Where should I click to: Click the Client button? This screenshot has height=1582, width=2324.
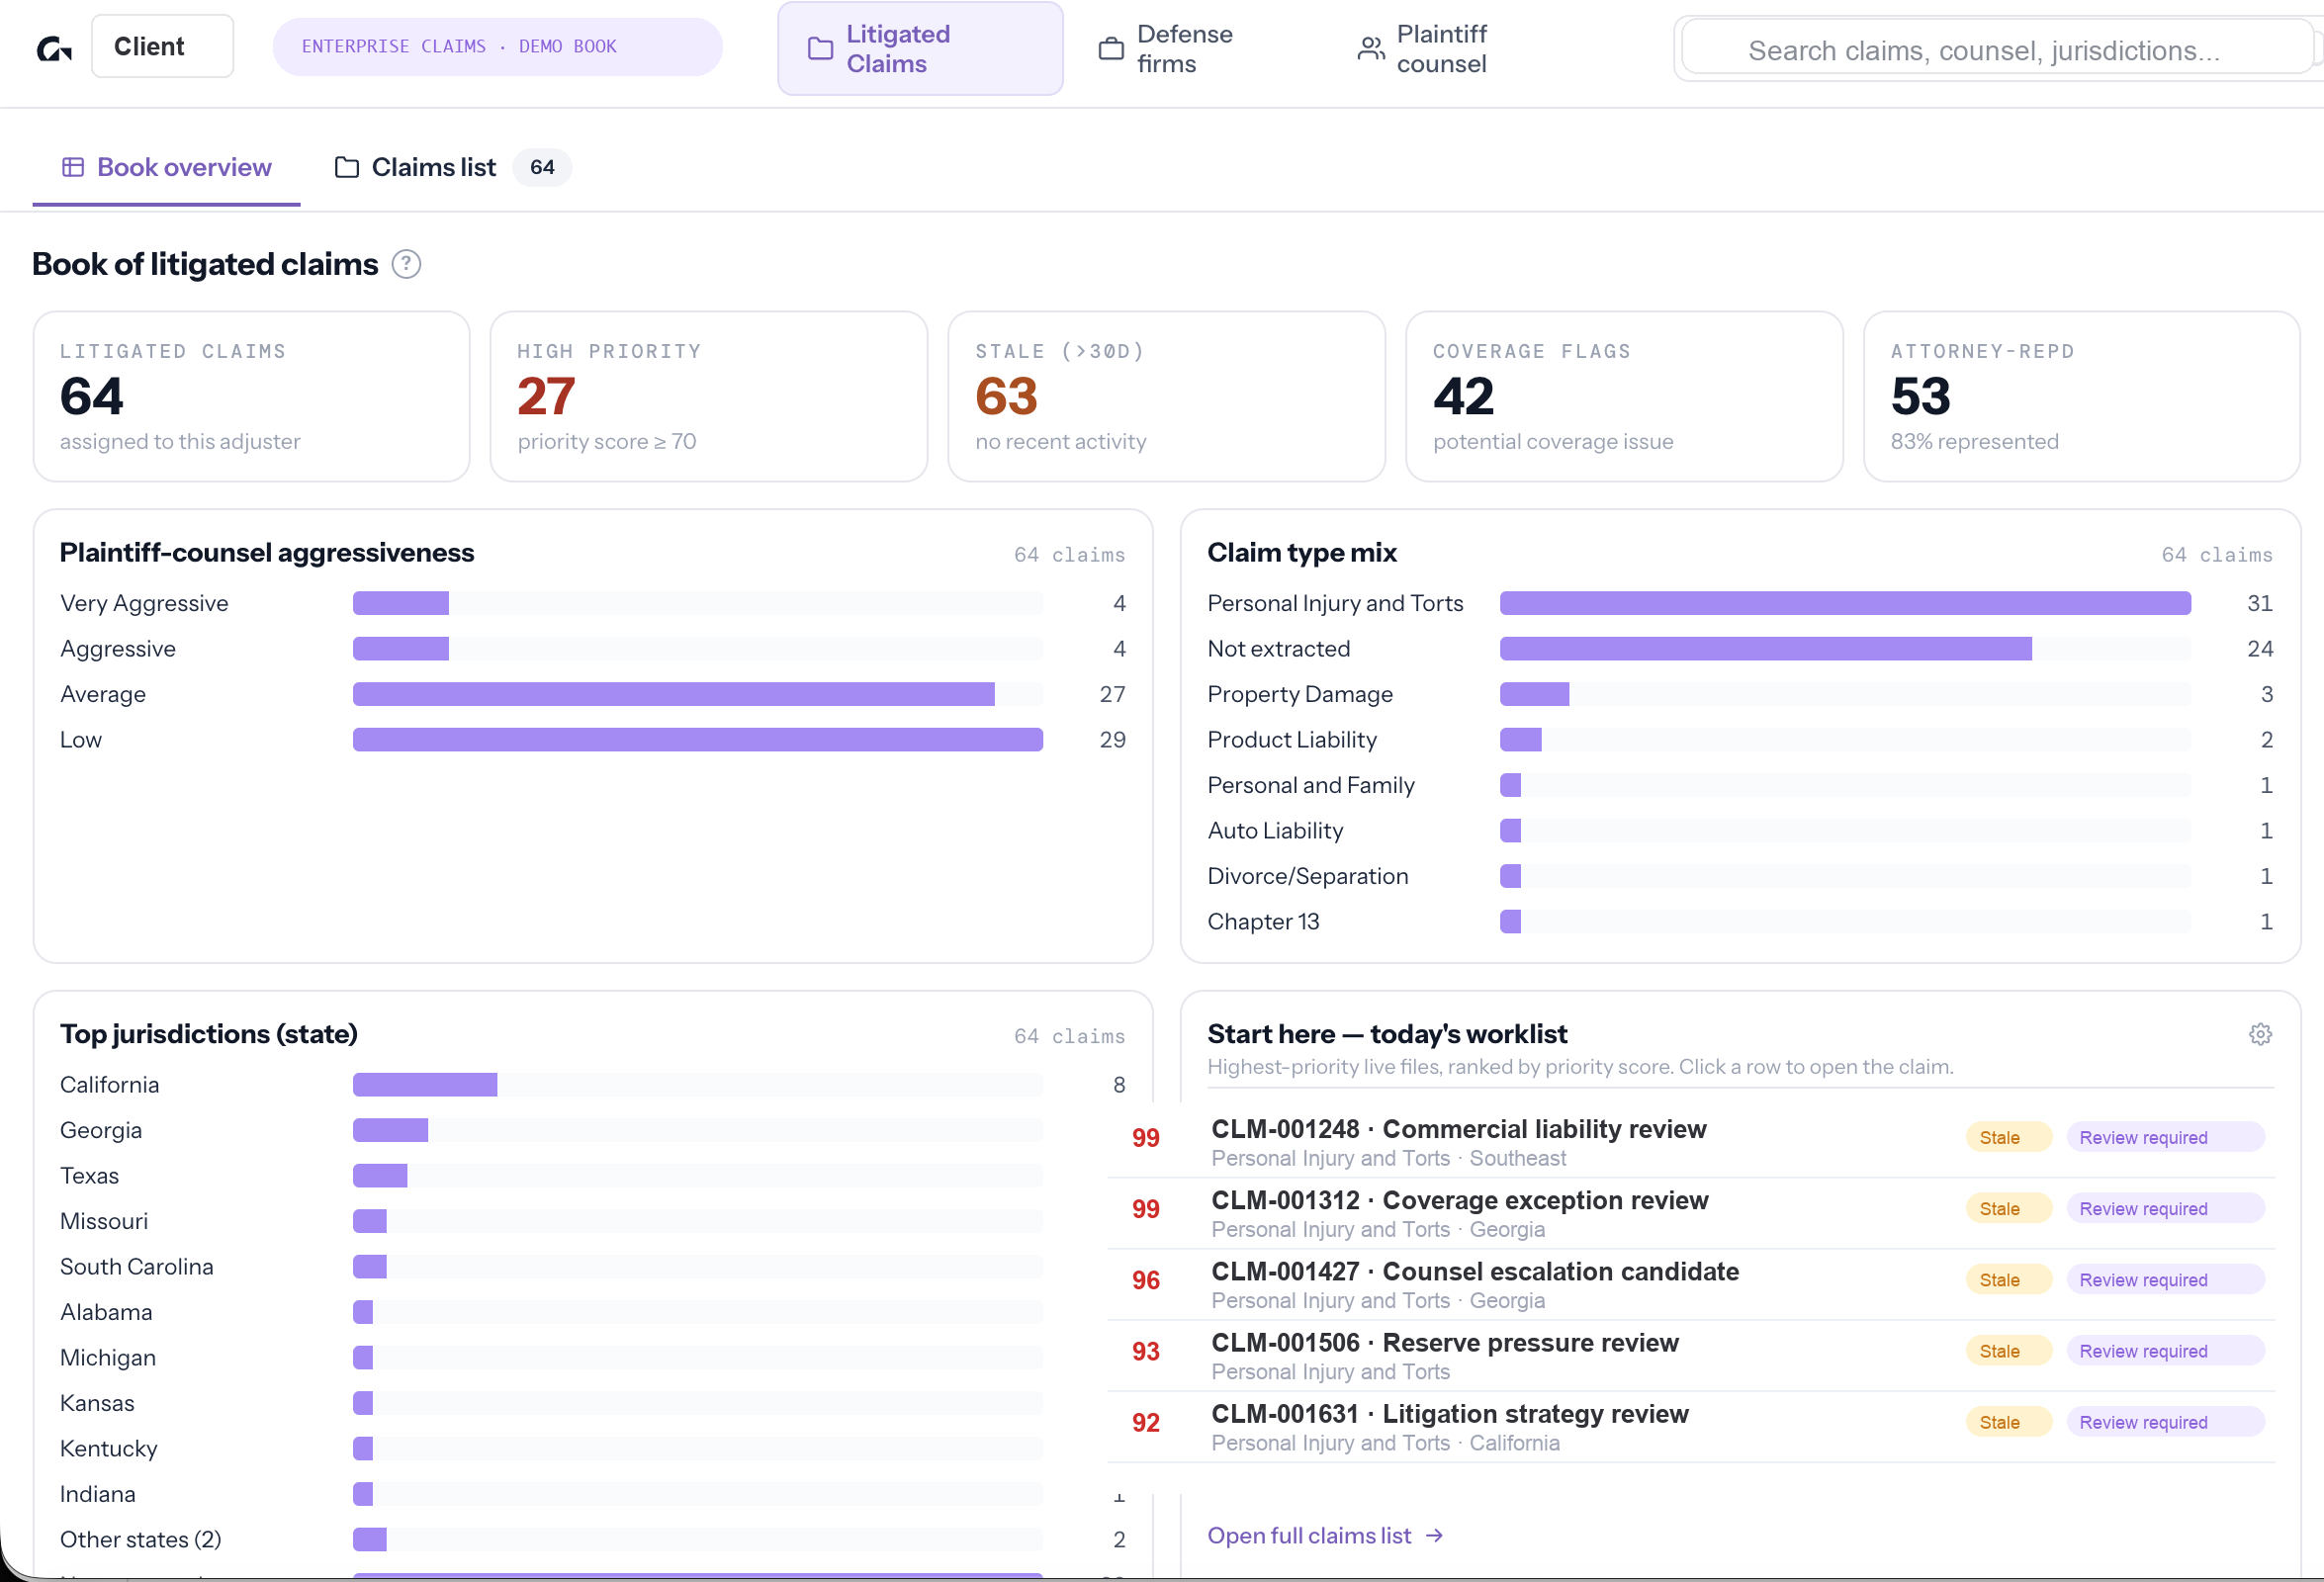pyautogui.click(x=162, y=46)
